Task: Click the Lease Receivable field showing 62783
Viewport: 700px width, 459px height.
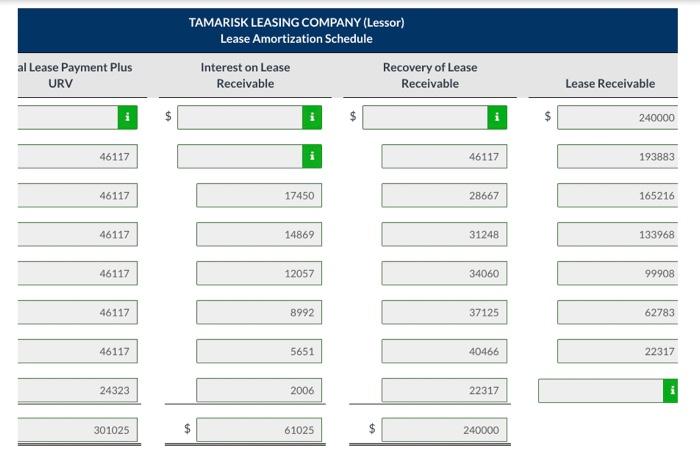Action: 617,312
